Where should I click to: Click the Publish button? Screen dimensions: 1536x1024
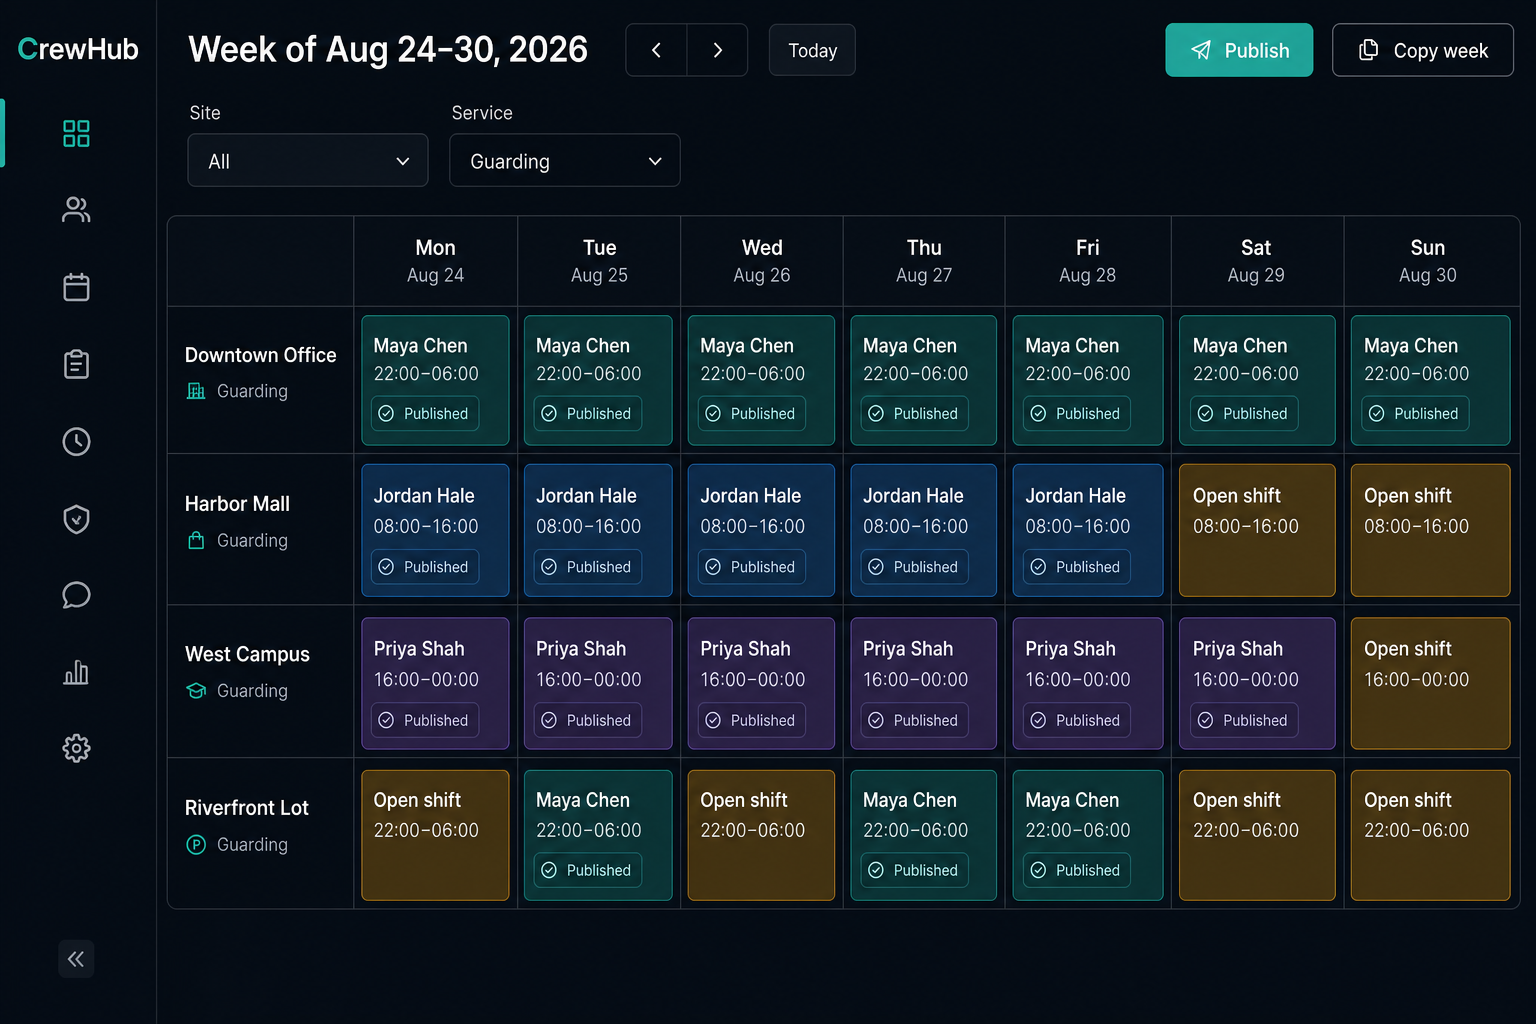(1239, 50)
